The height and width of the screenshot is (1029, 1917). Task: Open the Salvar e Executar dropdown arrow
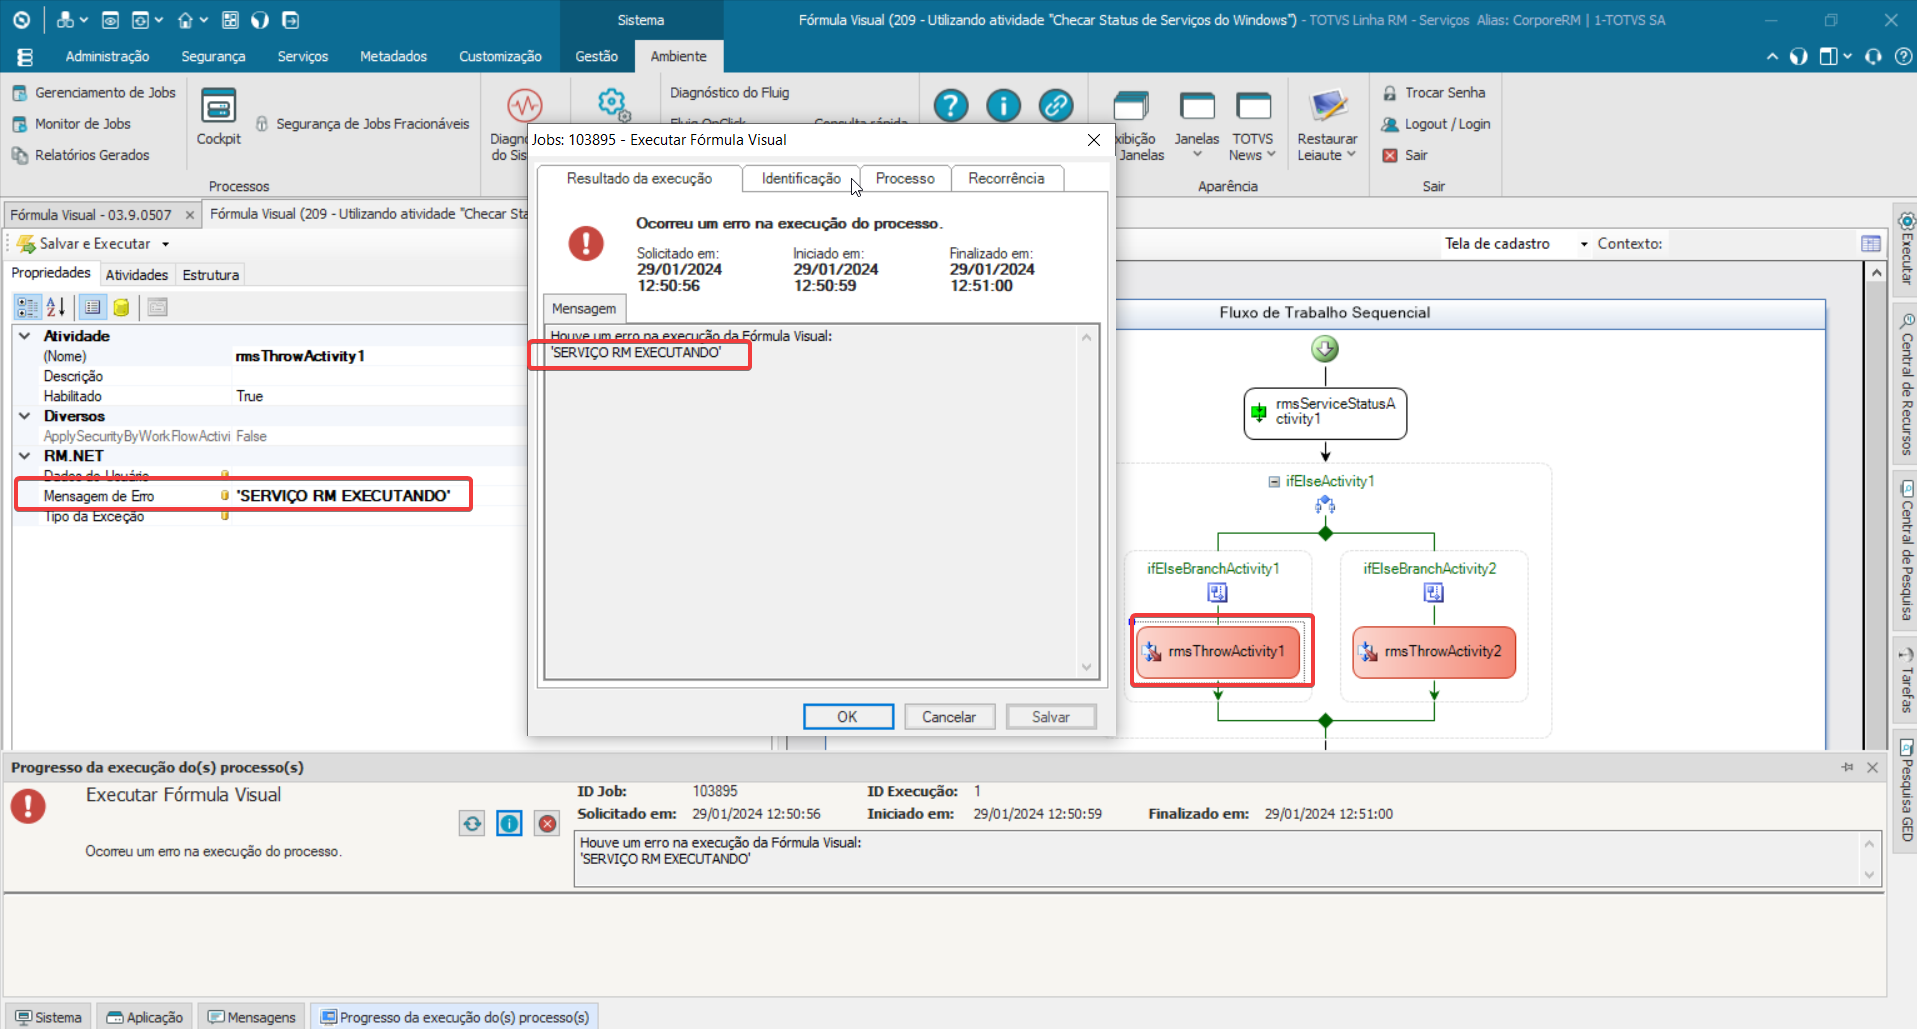(x=166, y=244)
